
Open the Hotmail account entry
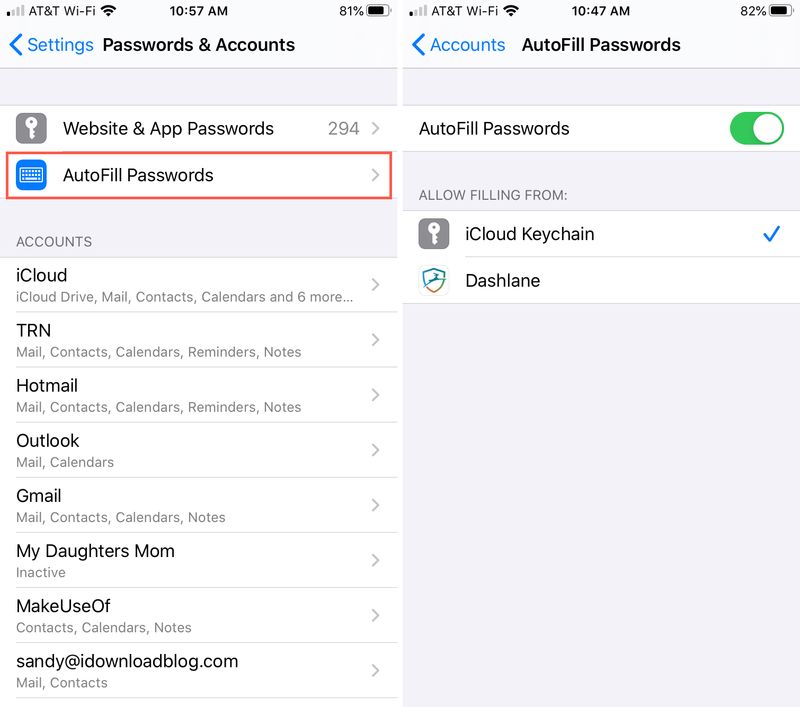198,395
